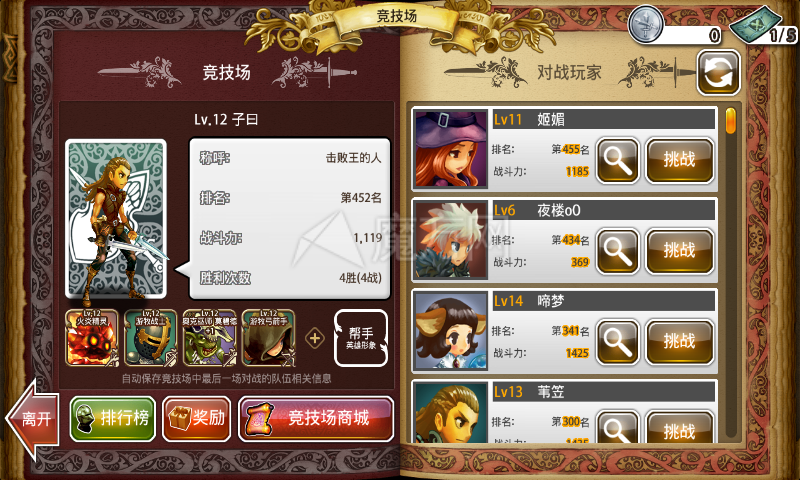Challenge Lv14 player 啼梦

[x=679, y=342]
